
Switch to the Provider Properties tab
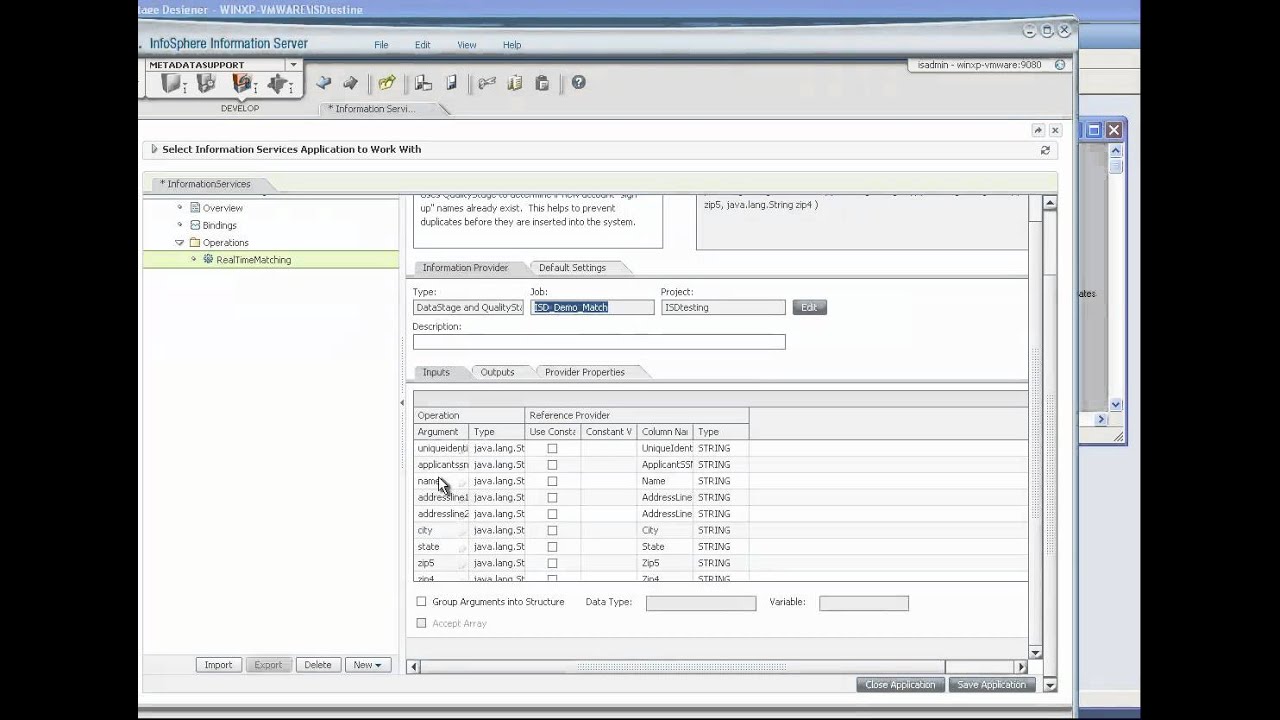point(585,372)
